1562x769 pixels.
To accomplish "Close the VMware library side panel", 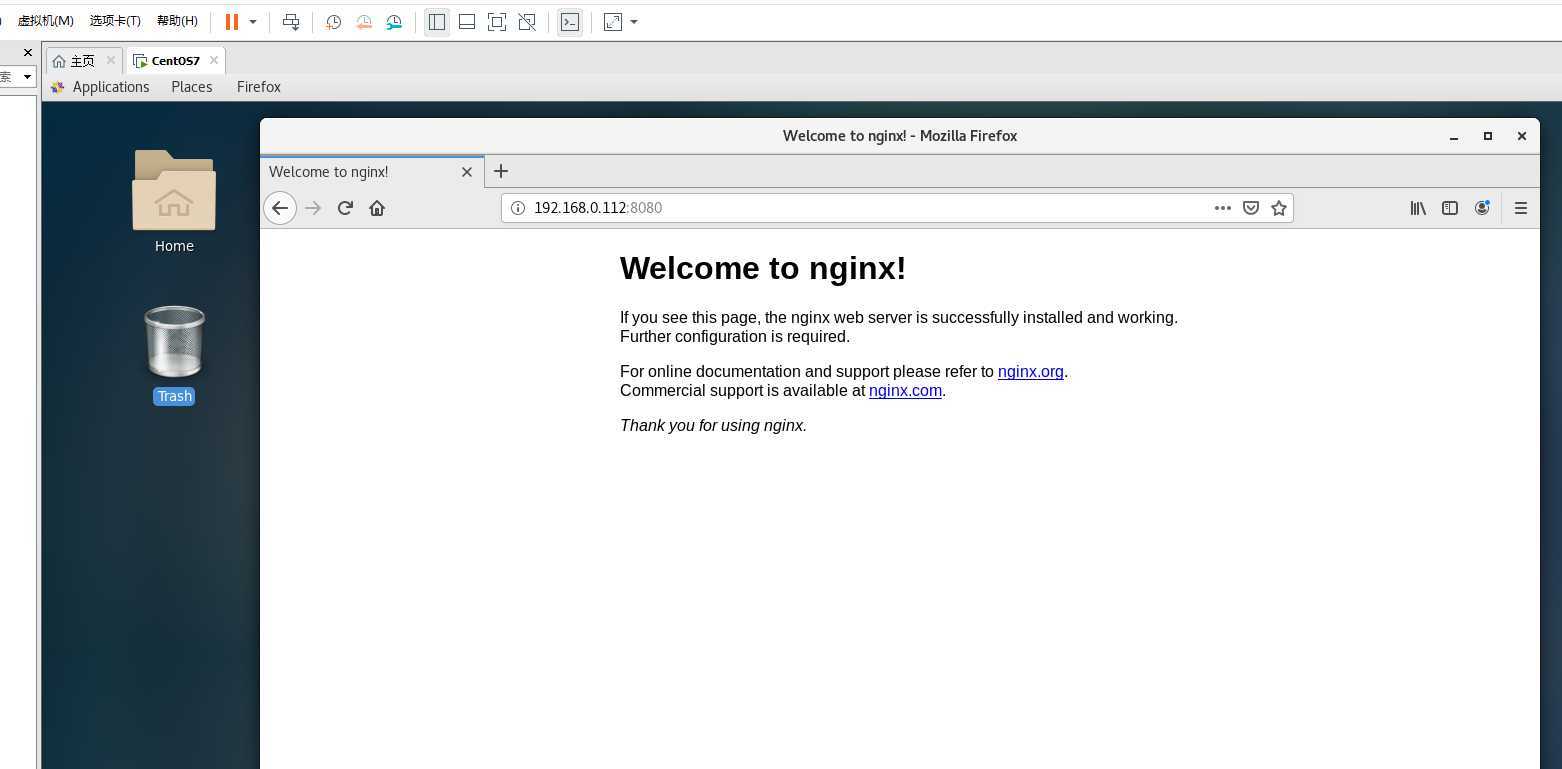I will coord(28,52).
